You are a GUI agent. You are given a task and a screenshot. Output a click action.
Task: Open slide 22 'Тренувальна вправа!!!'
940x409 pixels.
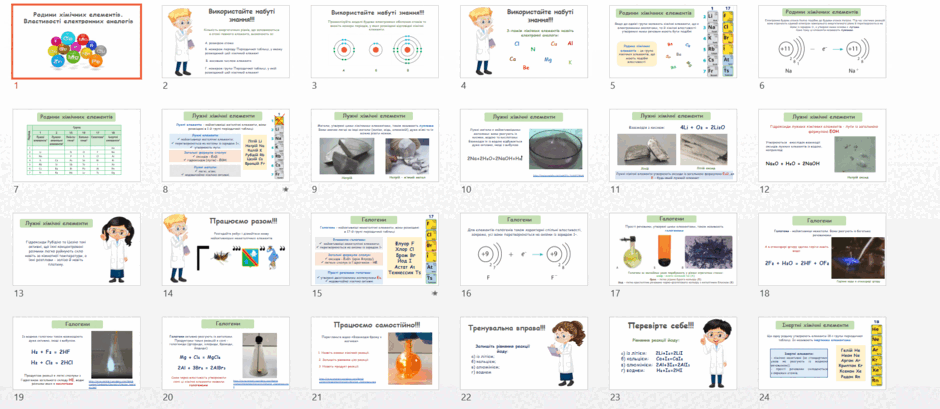525,353
